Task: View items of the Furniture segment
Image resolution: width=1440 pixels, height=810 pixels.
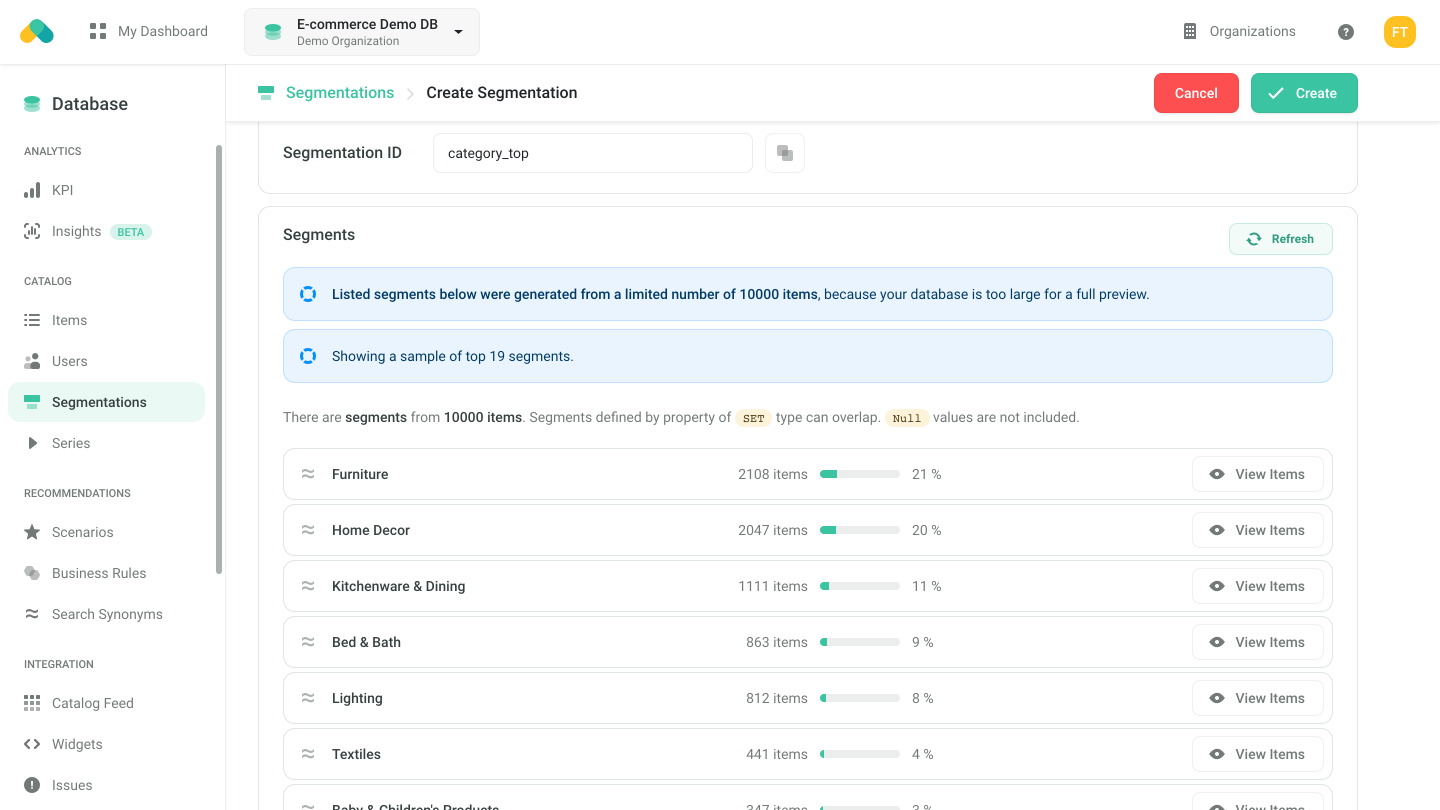Action: [1257, 474]
